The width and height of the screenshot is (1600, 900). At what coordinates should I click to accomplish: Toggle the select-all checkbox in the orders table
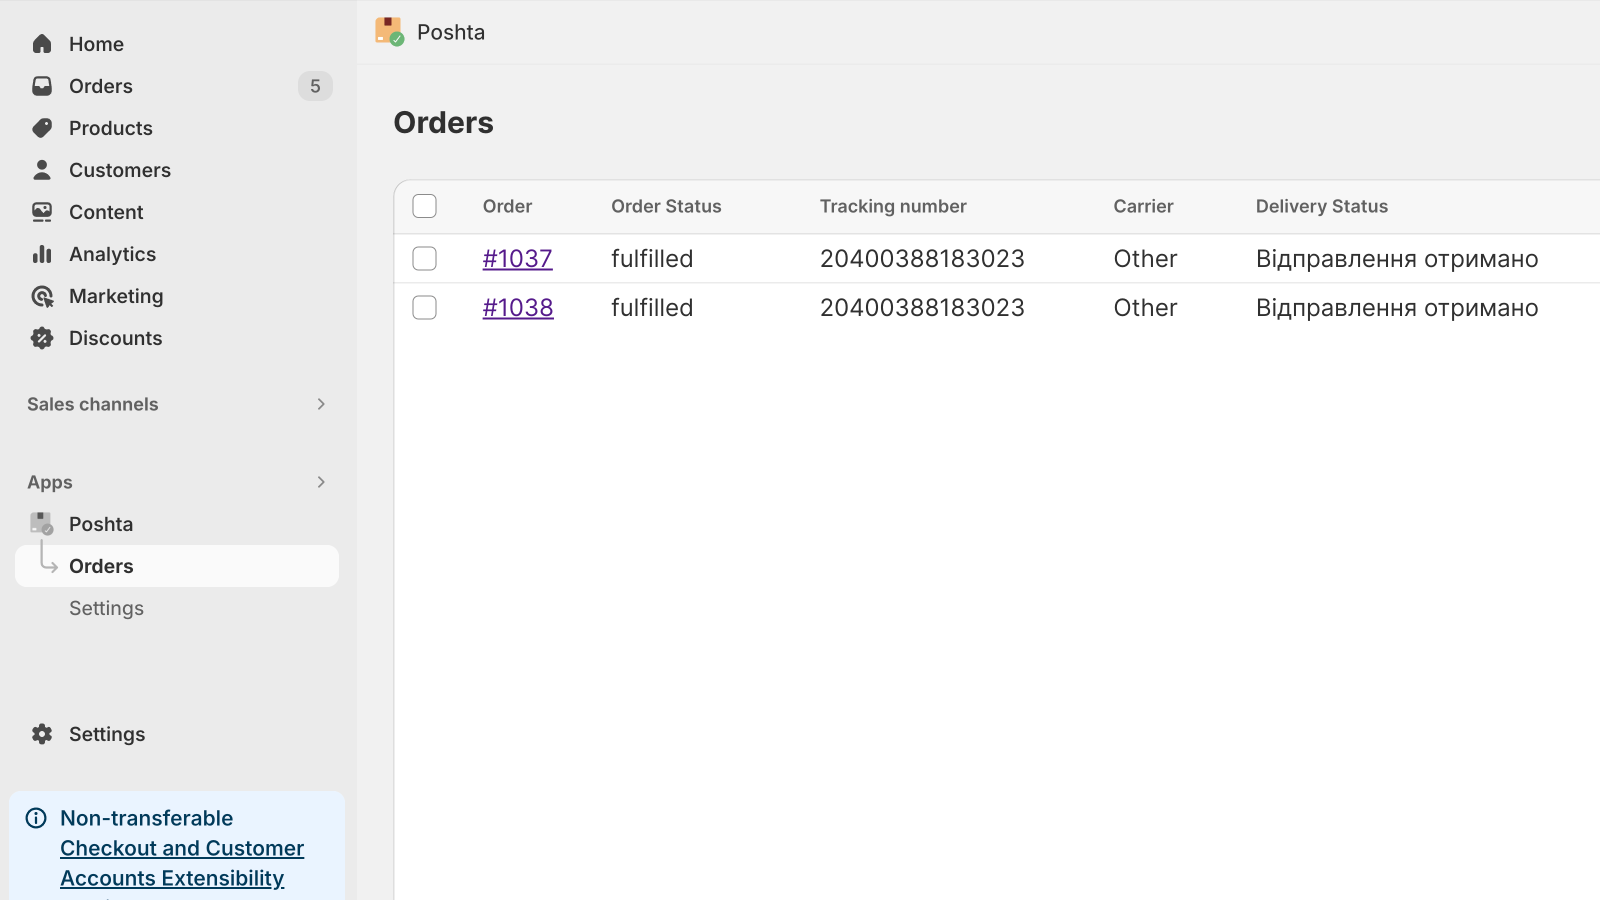pos(424,205)
